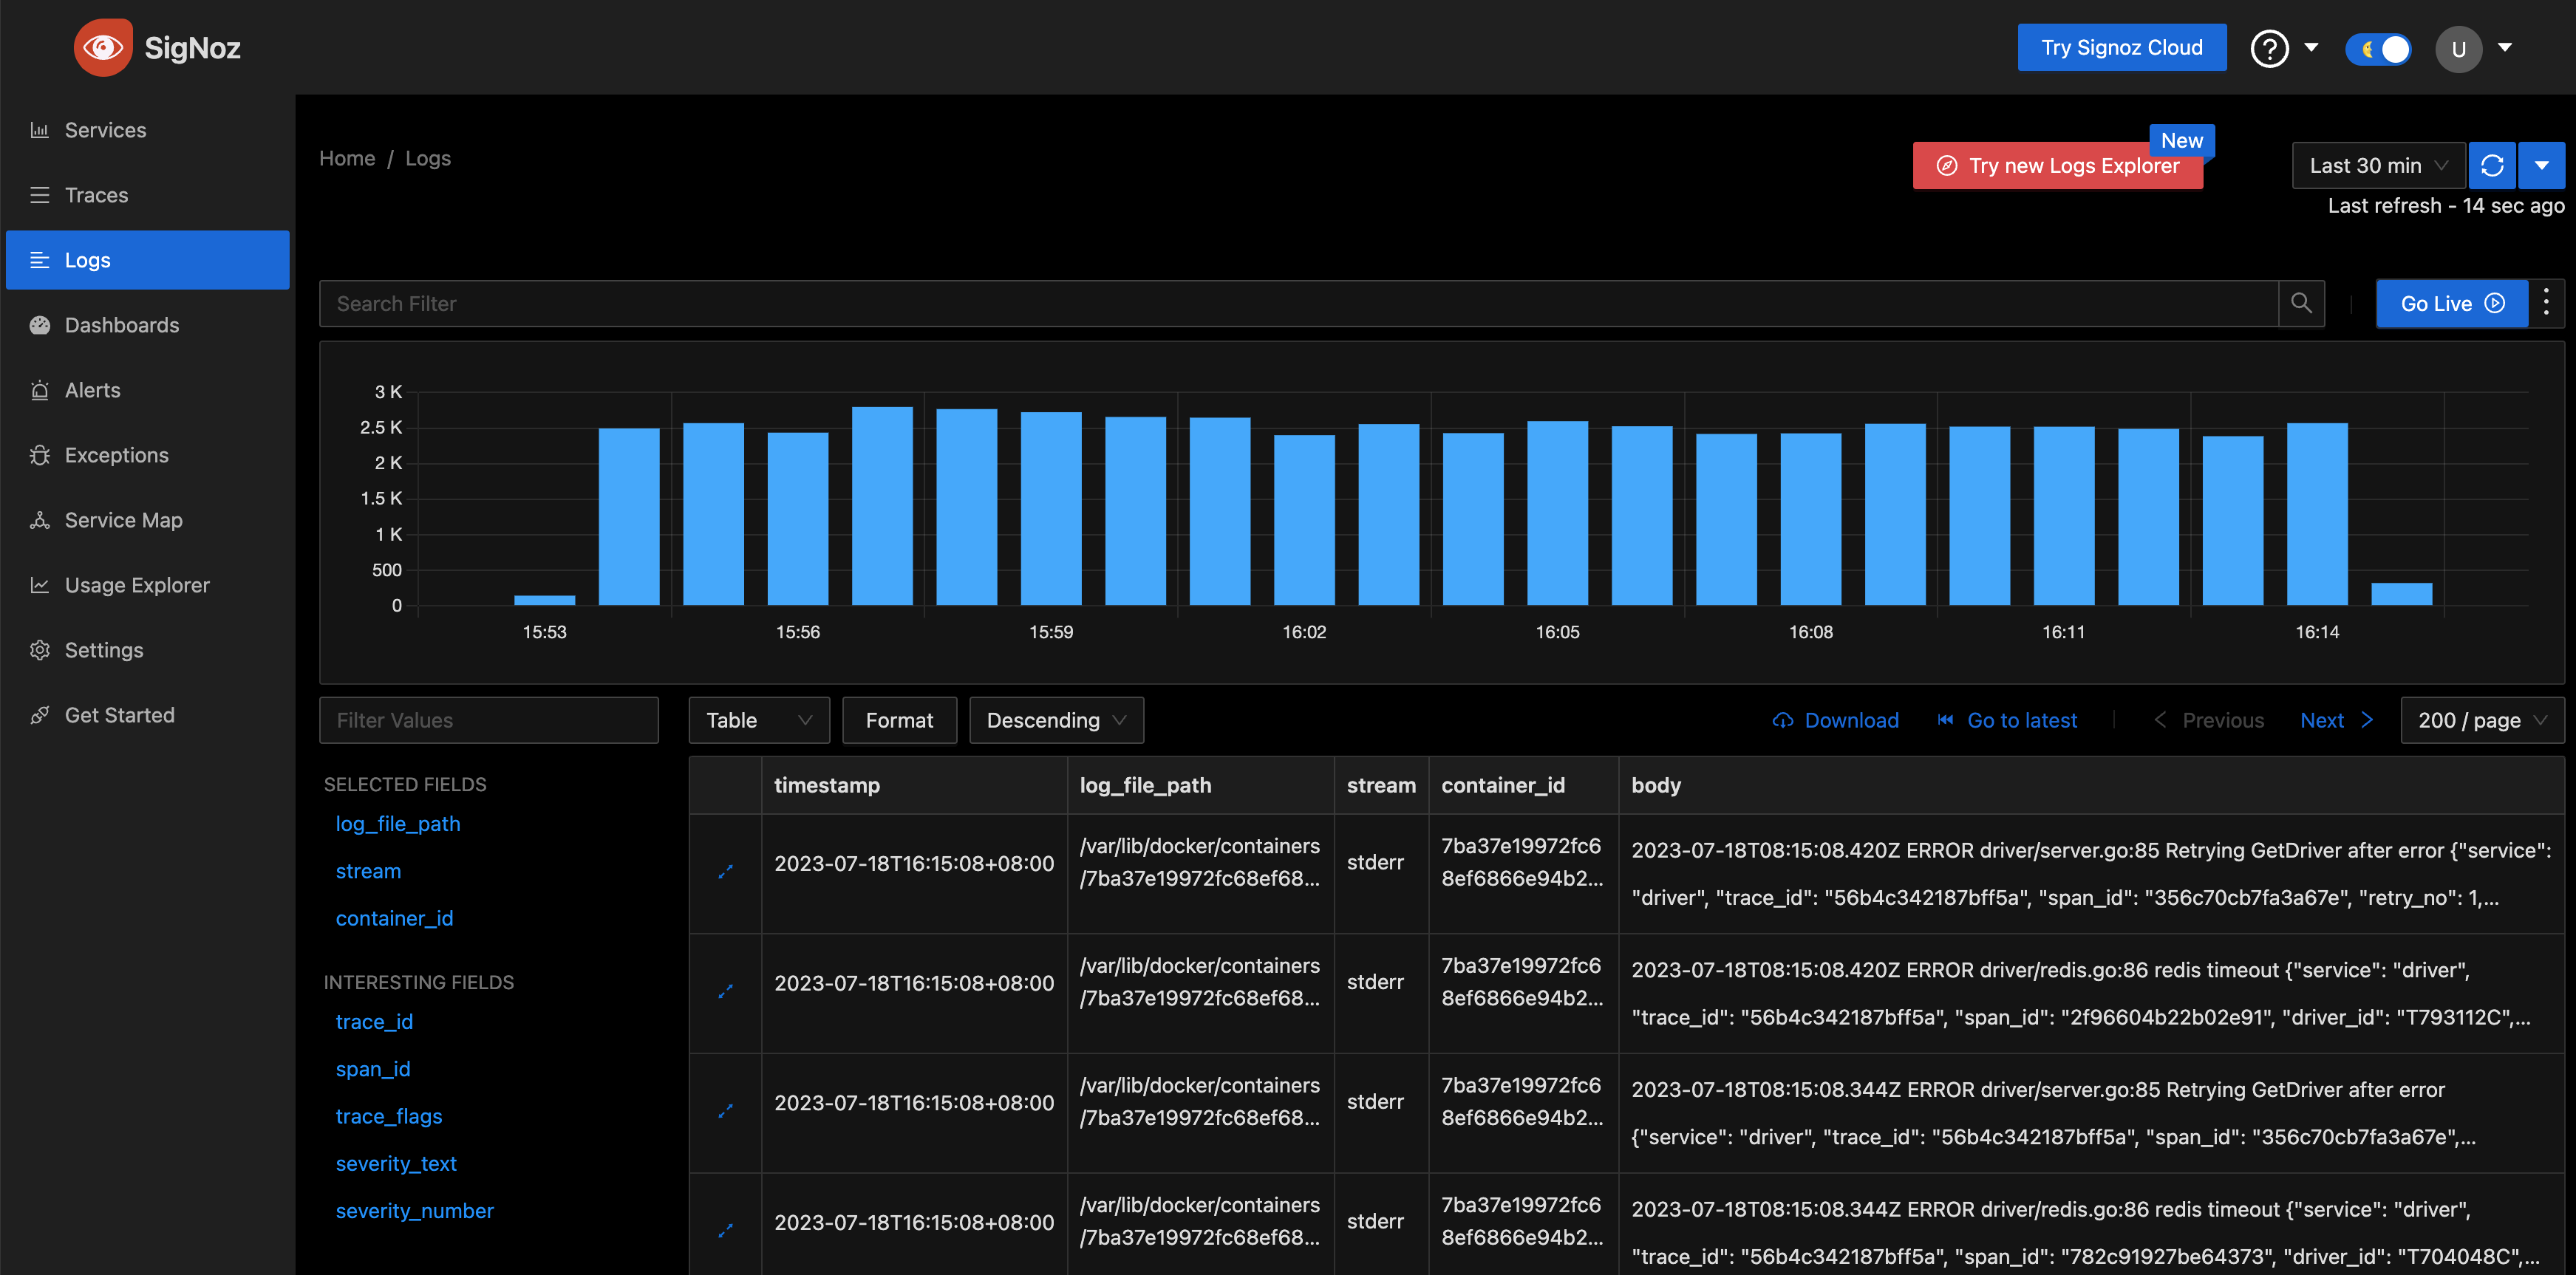Image resolution: width=2576 pixels, height=1275 pixels.
Task: Expand the first log row
Action: pyautogui.click(x=725, y=872)
